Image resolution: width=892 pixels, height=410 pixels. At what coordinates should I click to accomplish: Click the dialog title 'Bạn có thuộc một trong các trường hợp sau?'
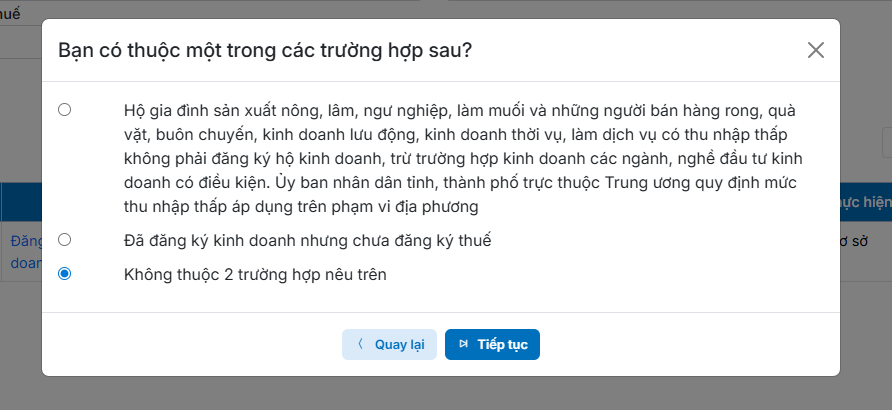coord(265,50)
